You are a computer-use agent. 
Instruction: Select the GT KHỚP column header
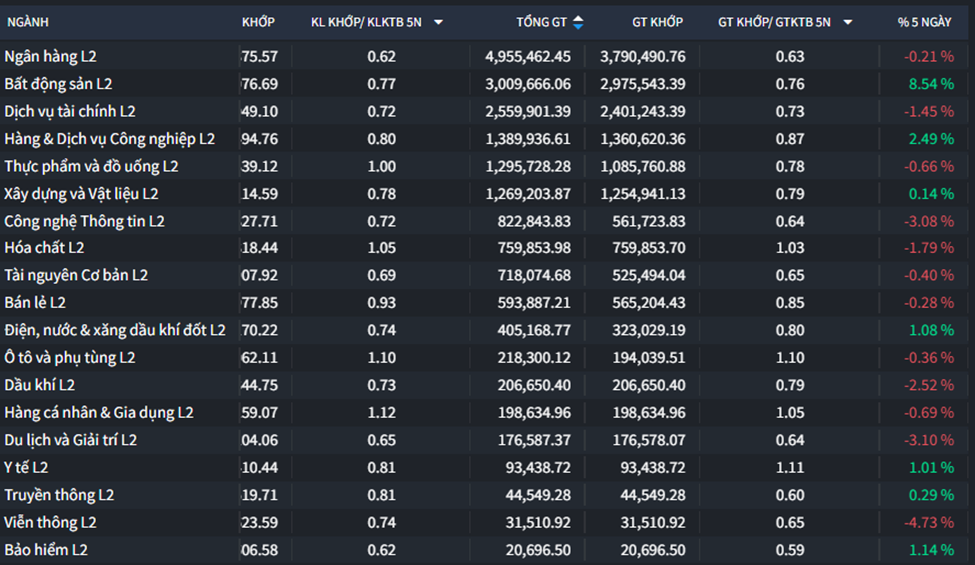[657, 22]
